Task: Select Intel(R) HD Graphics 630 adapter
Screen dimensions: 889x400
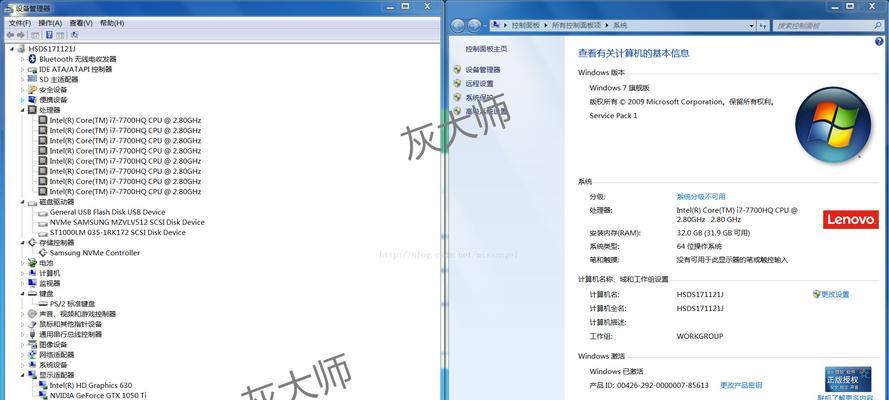Action: [x=91, y=385]
